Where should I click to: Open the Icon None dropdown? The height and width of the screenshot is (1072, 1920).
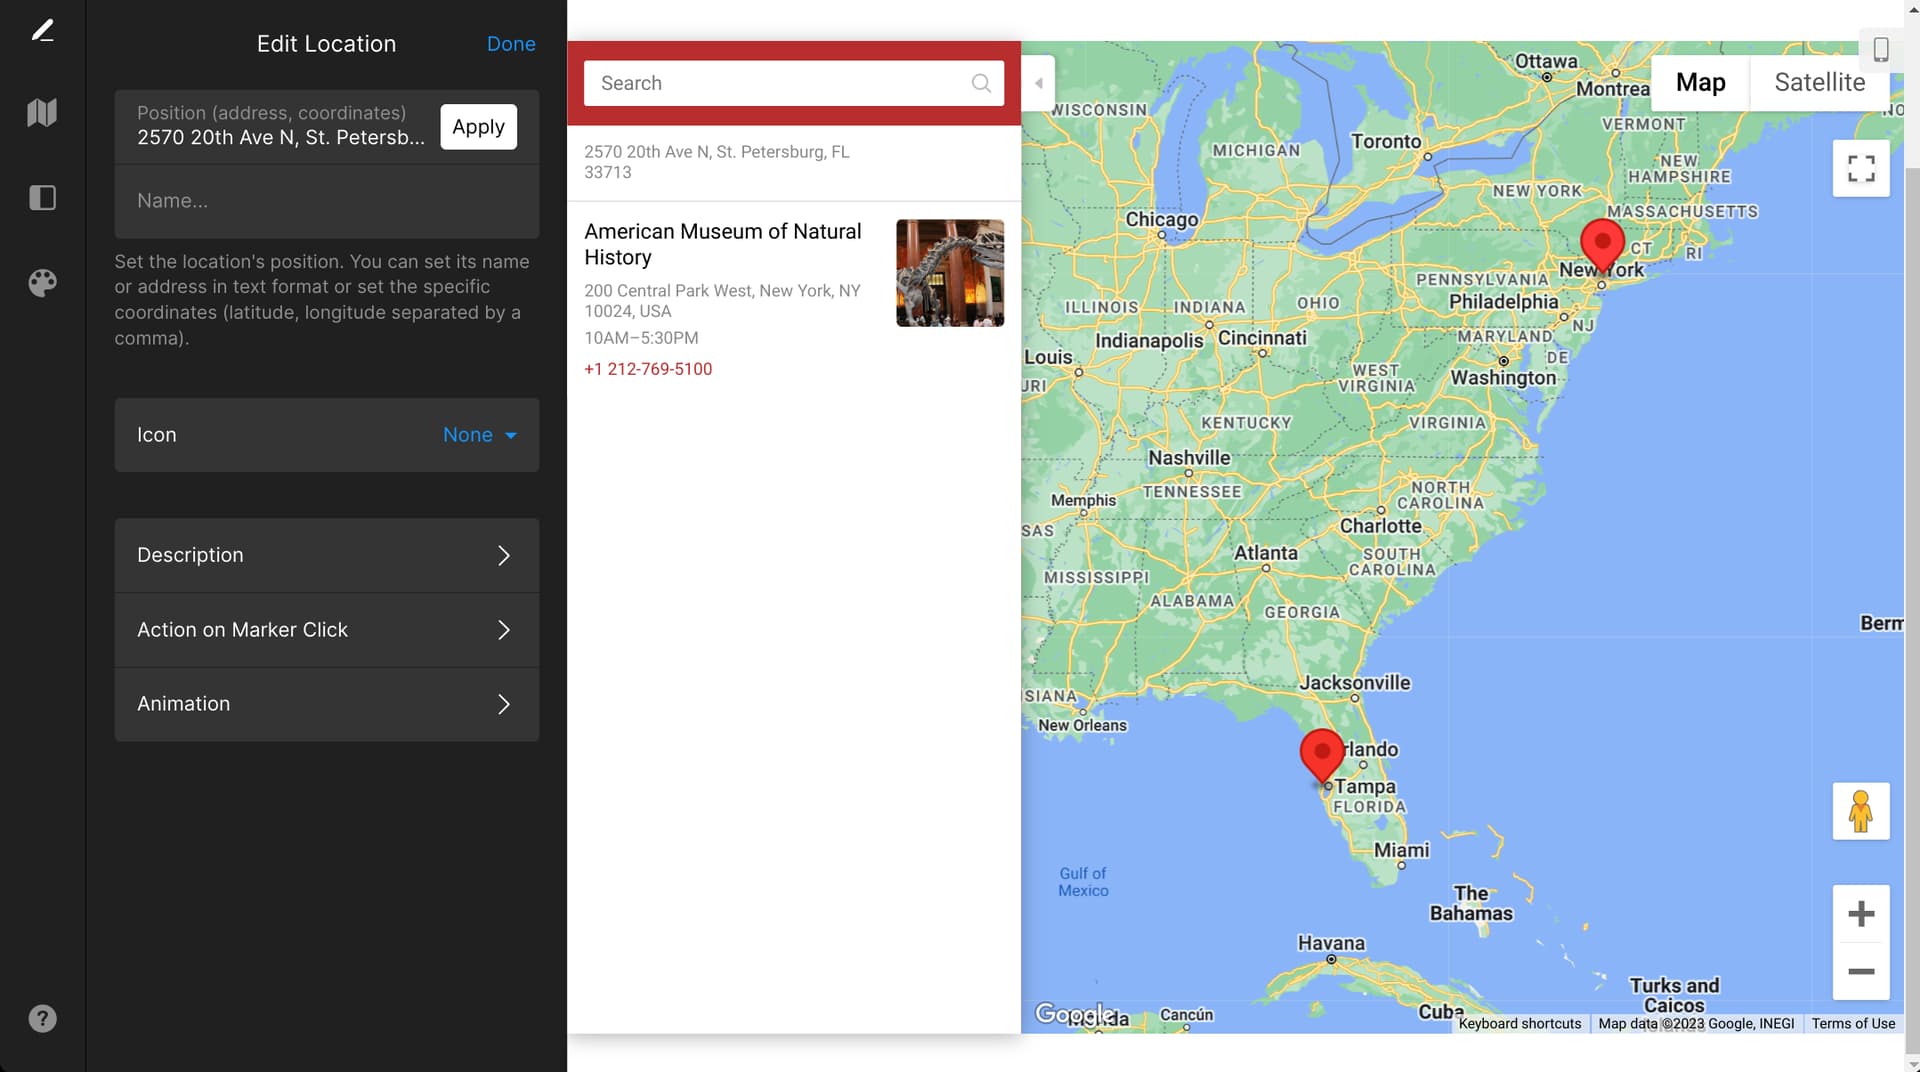tap(480, 435)
